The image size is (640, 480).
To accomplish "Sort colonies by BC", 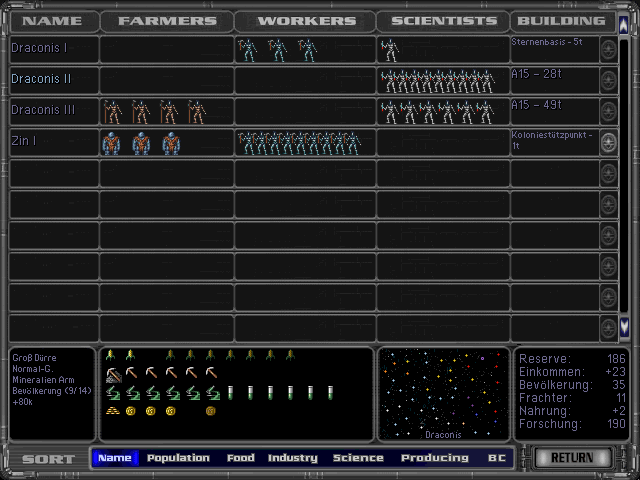I will point(497,458).
